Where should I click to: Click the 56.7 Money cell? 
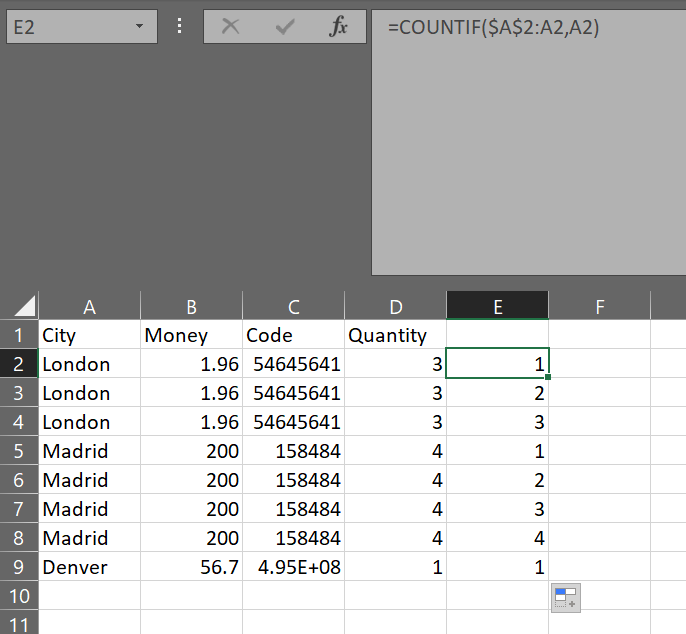click(x=192, y=566)
